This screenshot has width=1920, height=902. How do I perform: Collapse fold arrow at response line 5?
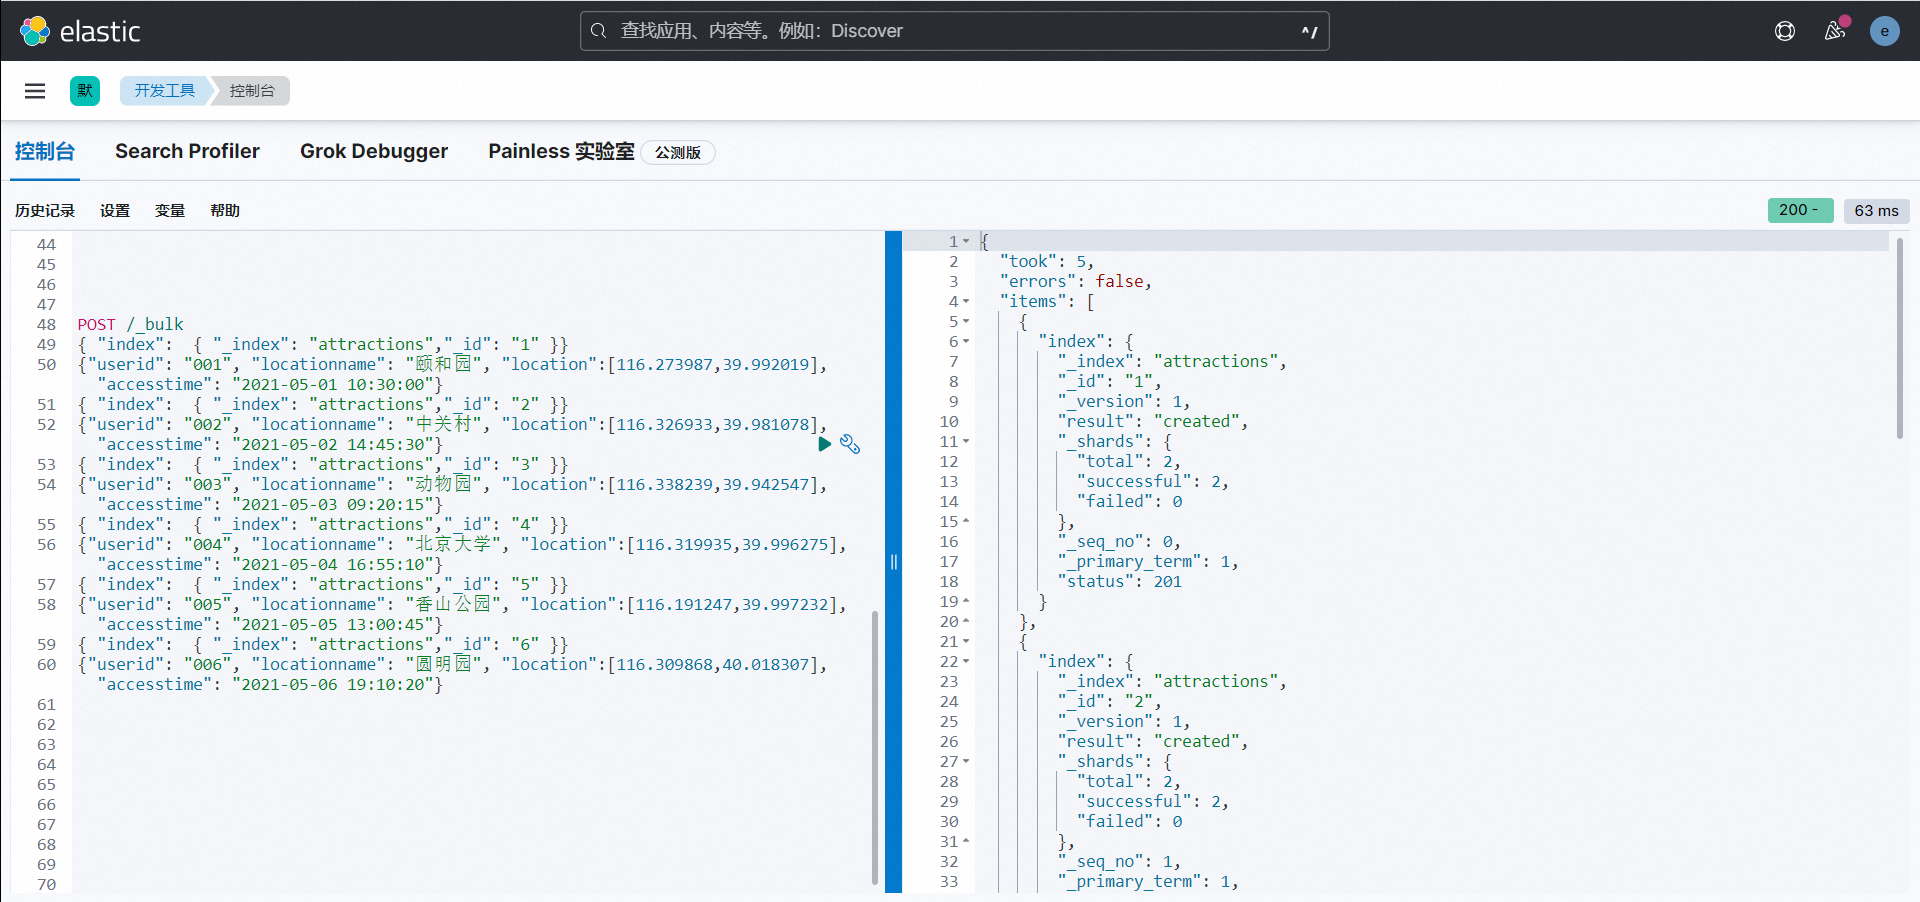coord(966,322)
